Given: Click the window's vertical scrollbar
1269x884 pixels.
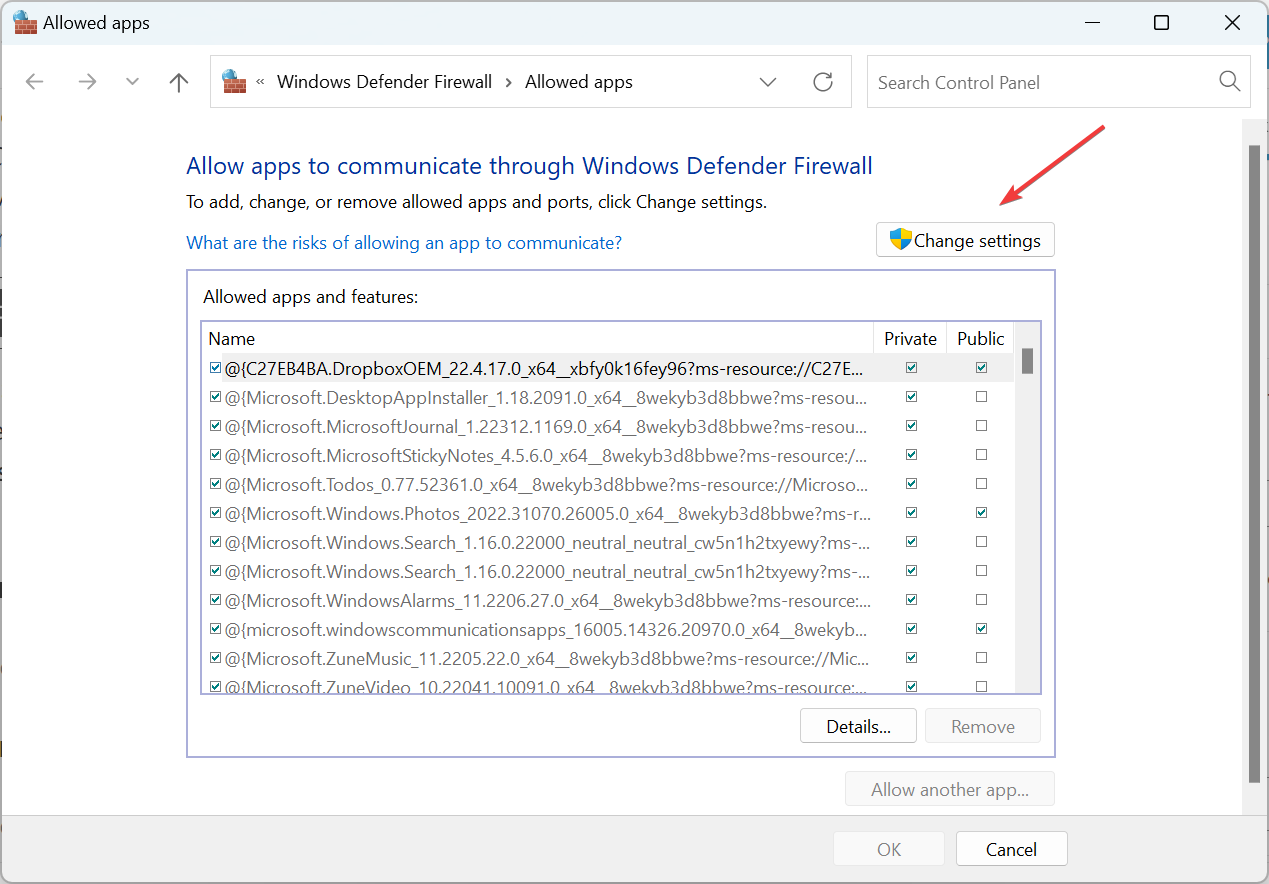Looking at the screenshot, I should (x=1254, y=463).
